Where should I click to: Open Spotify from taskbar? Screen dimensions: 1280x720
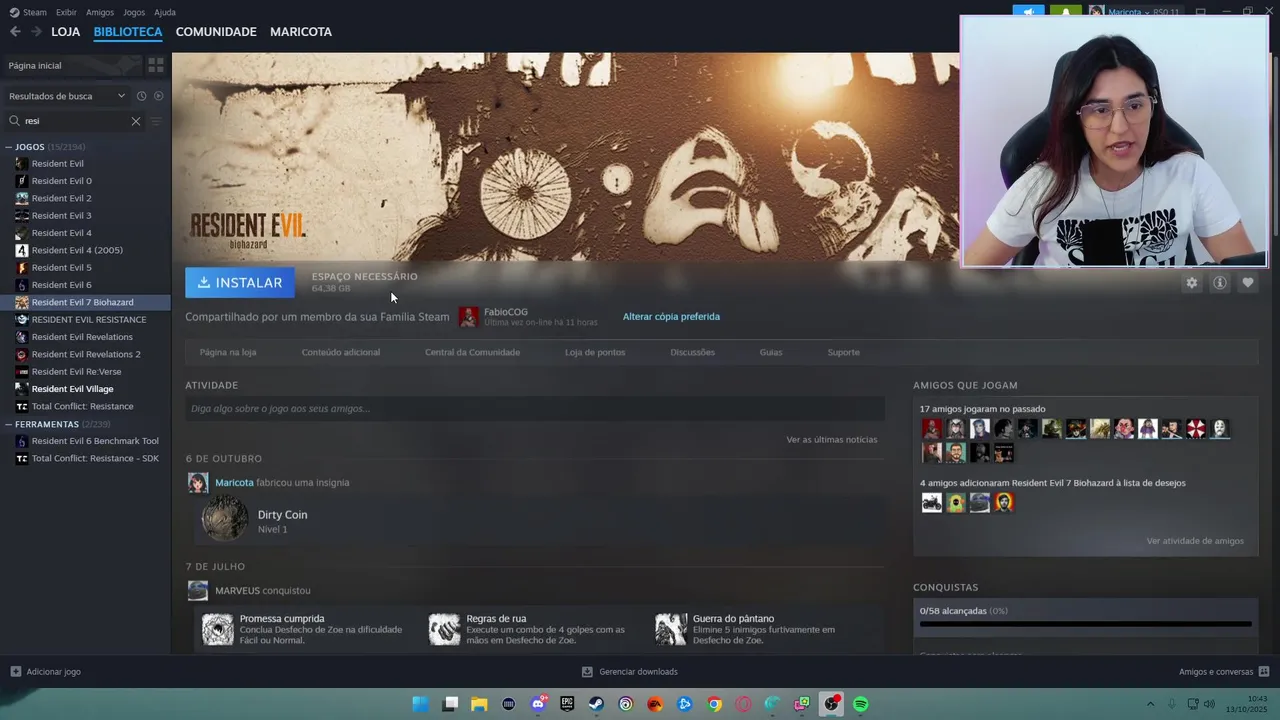tap(860, 704)
